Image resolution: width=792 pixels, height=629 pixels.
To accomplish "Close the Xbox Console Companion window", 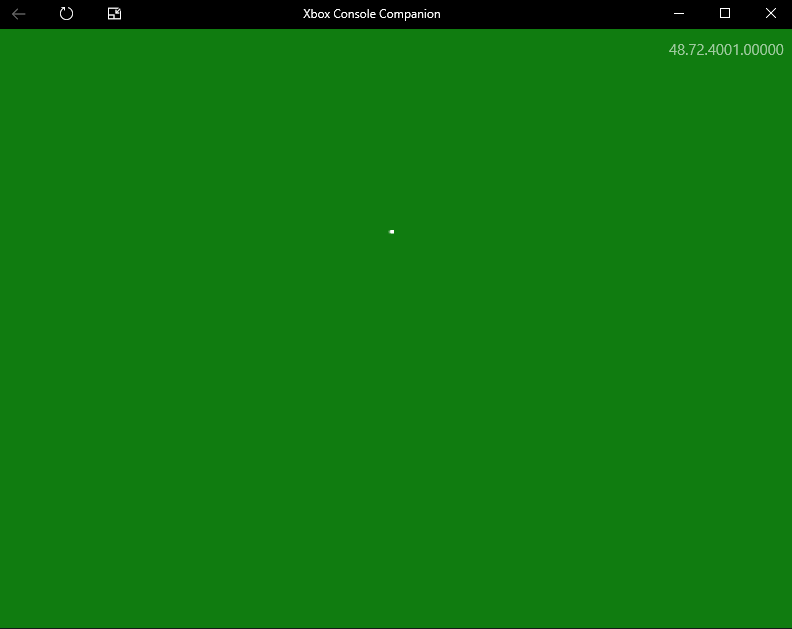I will coord(771,13).
